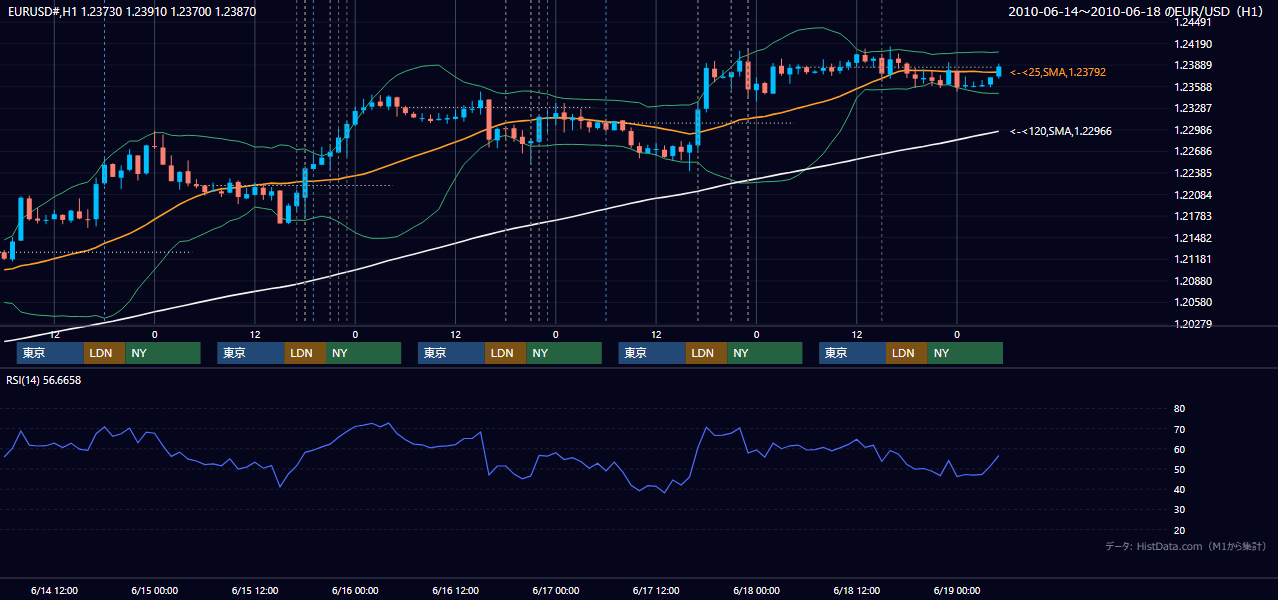The height and width of the screenshot is (600, 1278).
Task: Select the 25 SMA label 1.23792
Action: click(1058, 73)
